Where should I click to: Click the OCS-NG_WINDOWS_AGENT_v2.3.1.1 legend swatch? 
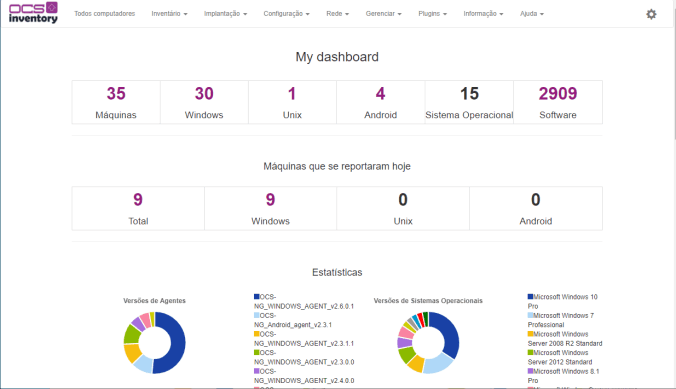[257, 334]
